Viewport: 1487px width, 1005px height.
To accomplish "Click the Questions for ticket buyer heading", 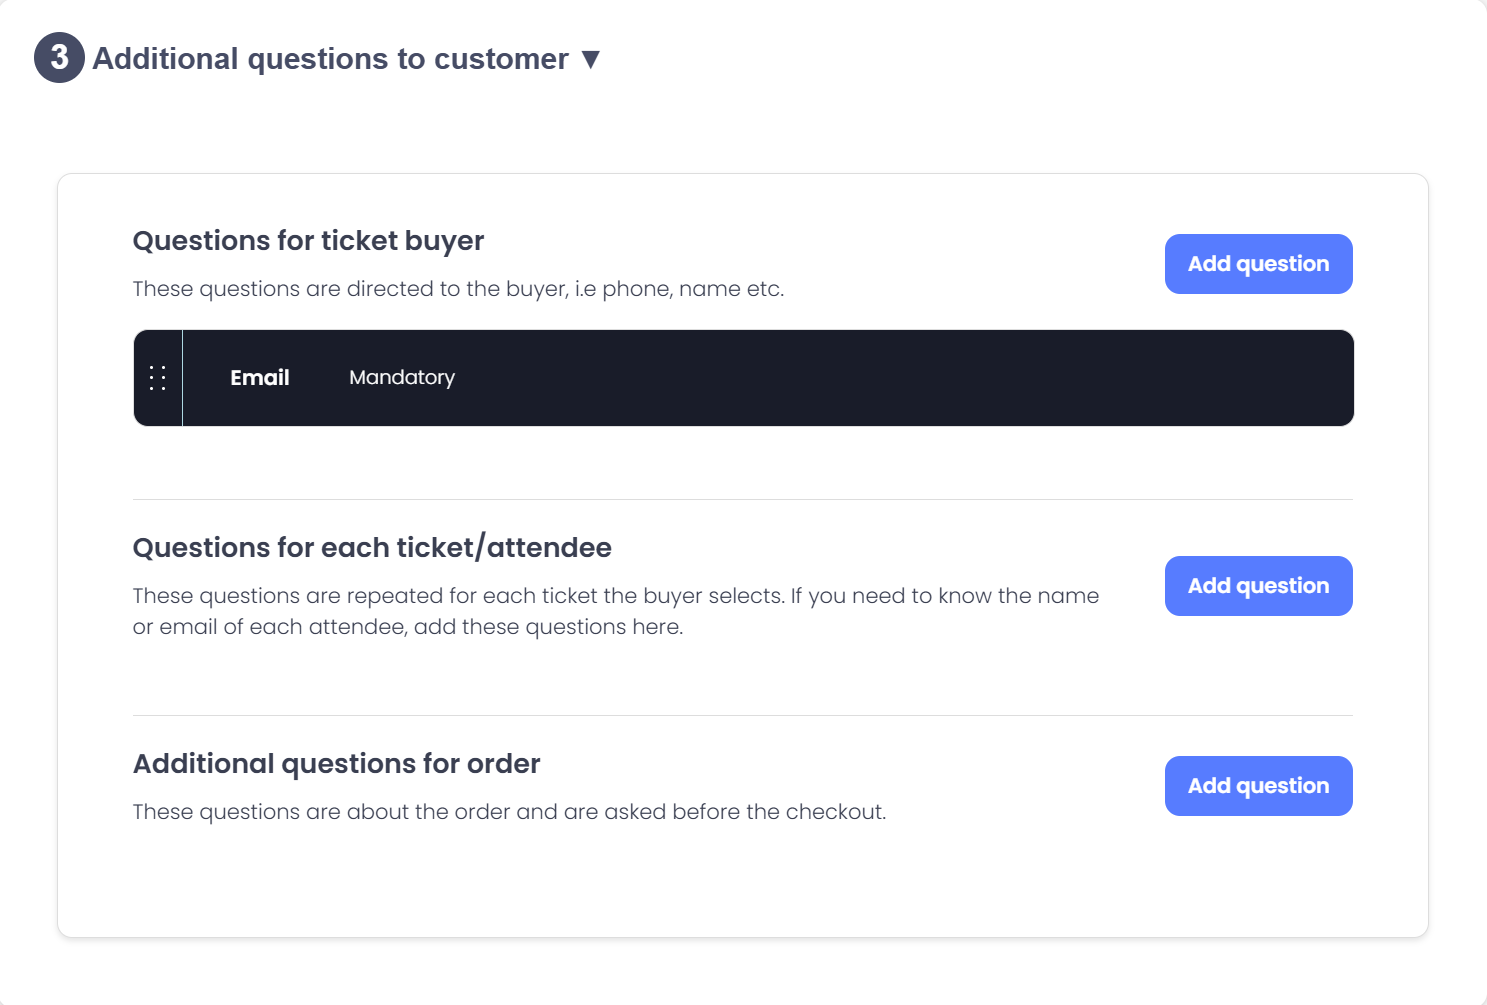I will pos(308,241).
